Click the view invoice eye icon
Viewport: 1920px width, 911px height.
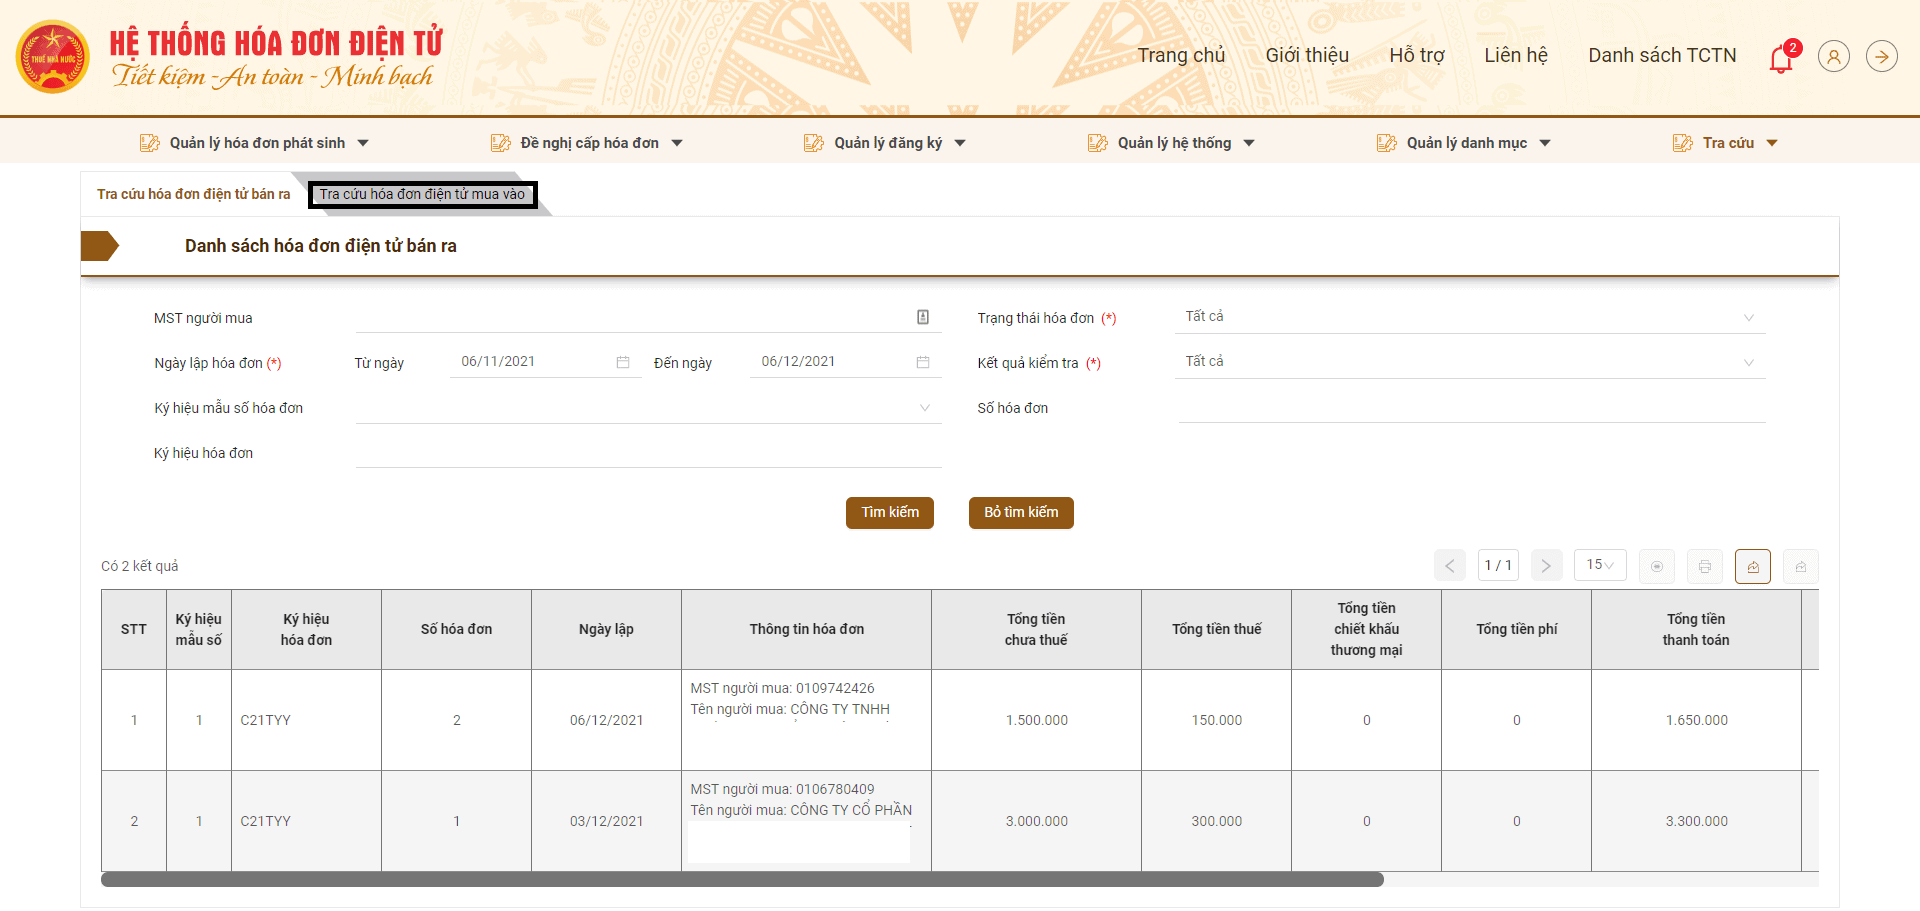1657,566
